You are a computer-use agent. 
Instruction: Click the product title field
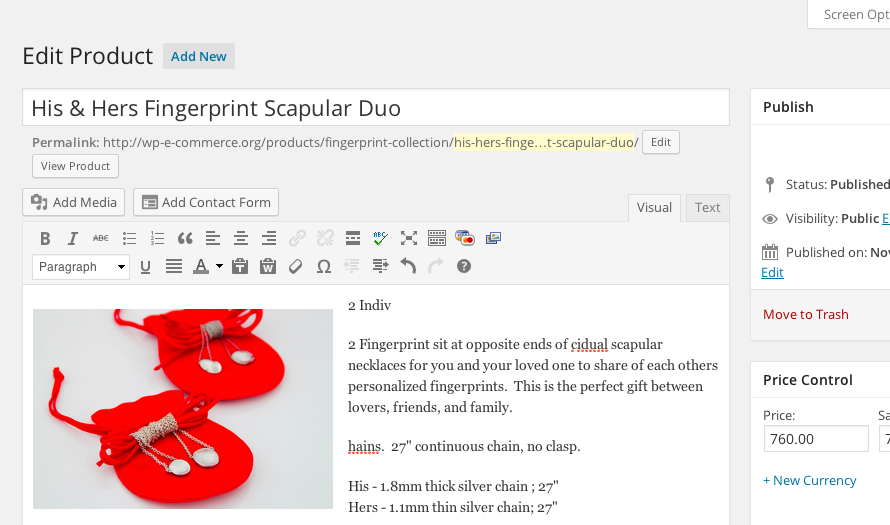[376, 107]
